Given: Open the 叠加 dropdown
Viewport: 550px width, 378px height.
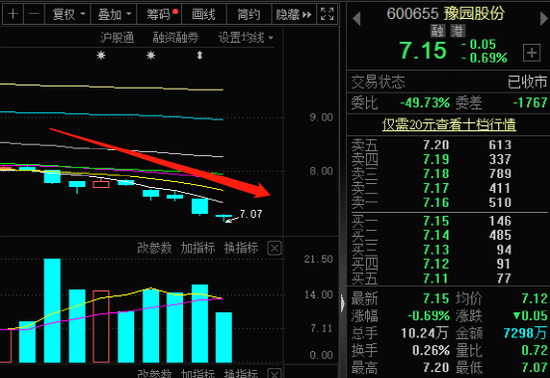Looking at the screenshot, I should click(114, 14).
